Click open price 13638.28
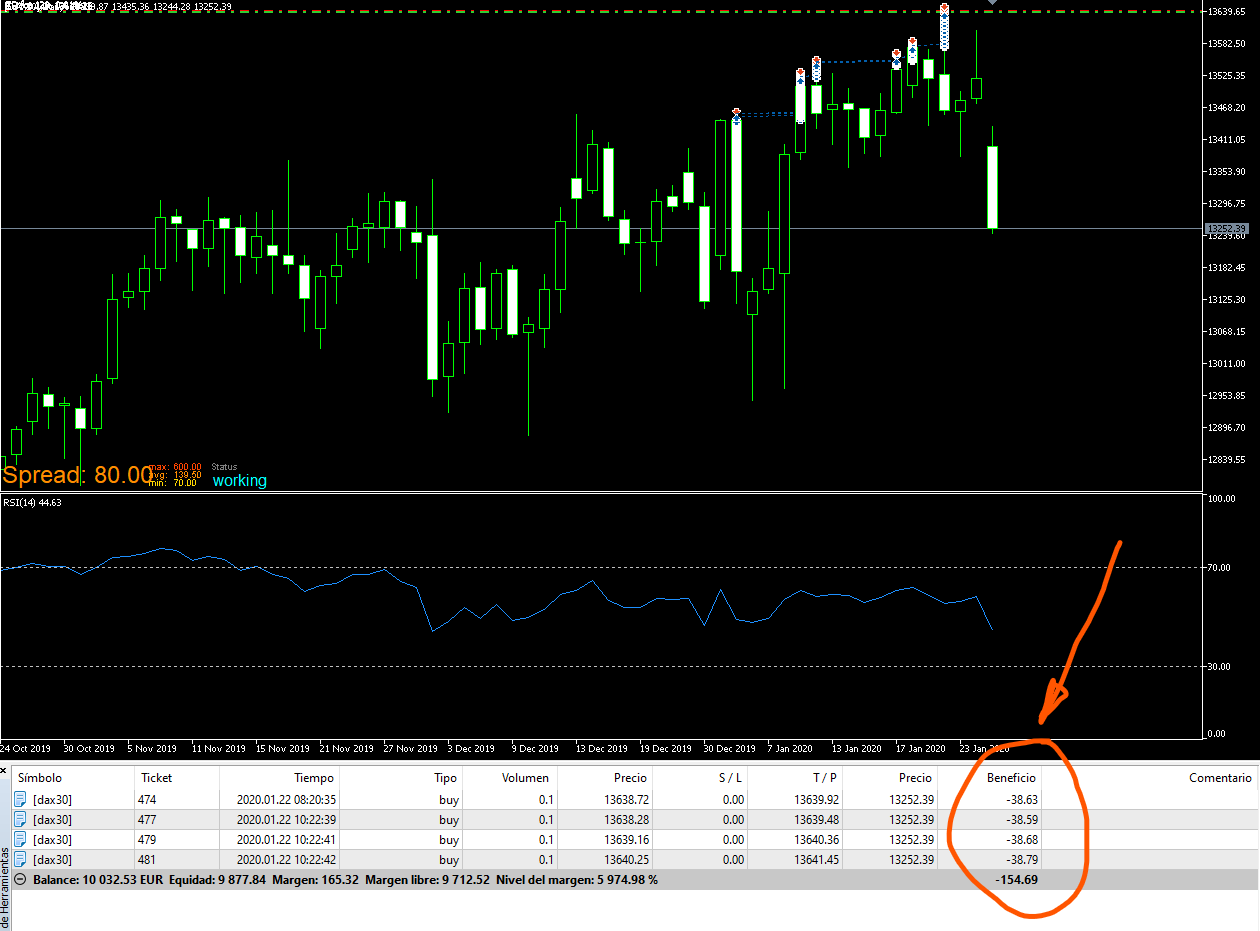 coord(626,819)
